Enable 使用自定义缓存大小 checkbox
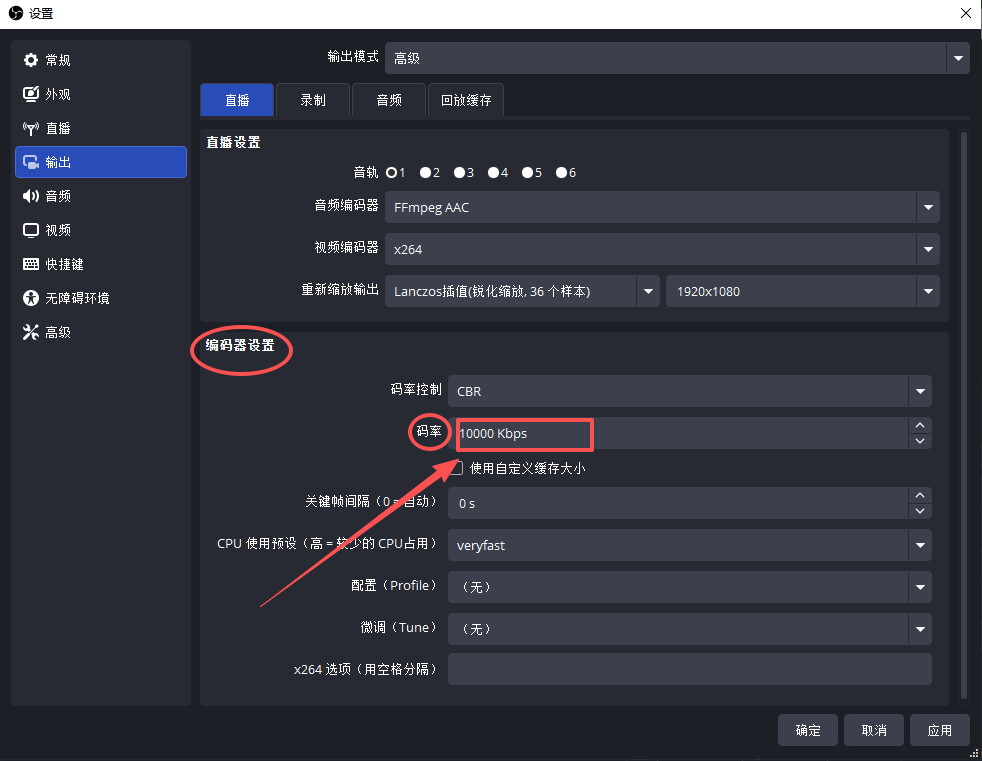The width and height of the screenshot is (982, 761). [456, 468]
